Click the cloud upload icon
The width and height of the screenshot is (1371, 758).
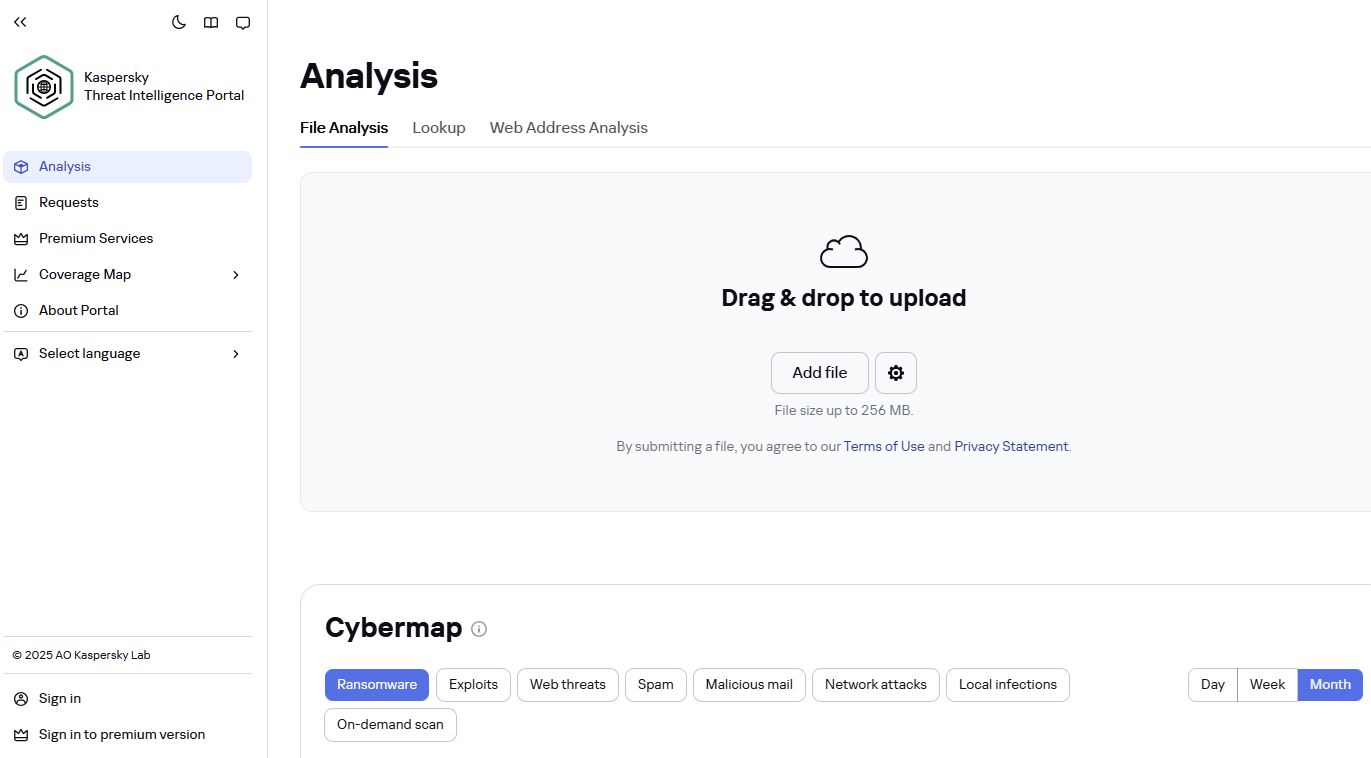843,252
